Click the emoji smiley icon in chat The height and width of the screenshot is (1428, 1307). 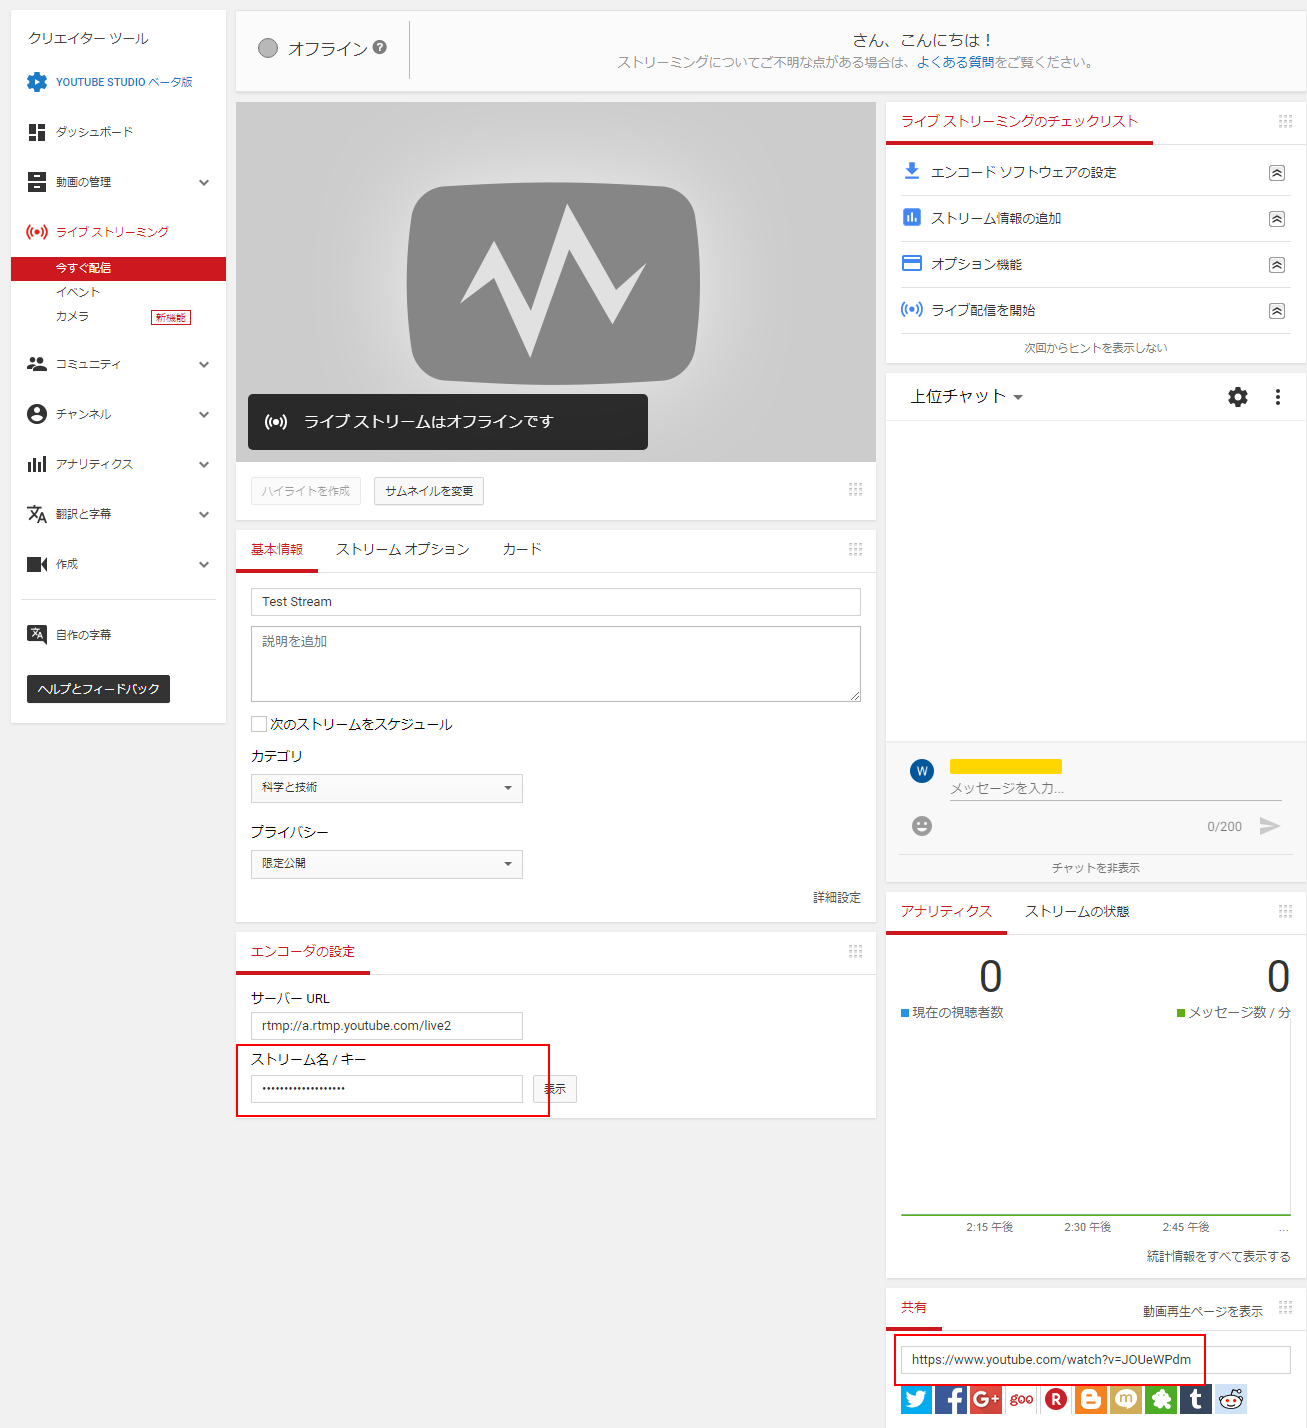tap(922, 826)
